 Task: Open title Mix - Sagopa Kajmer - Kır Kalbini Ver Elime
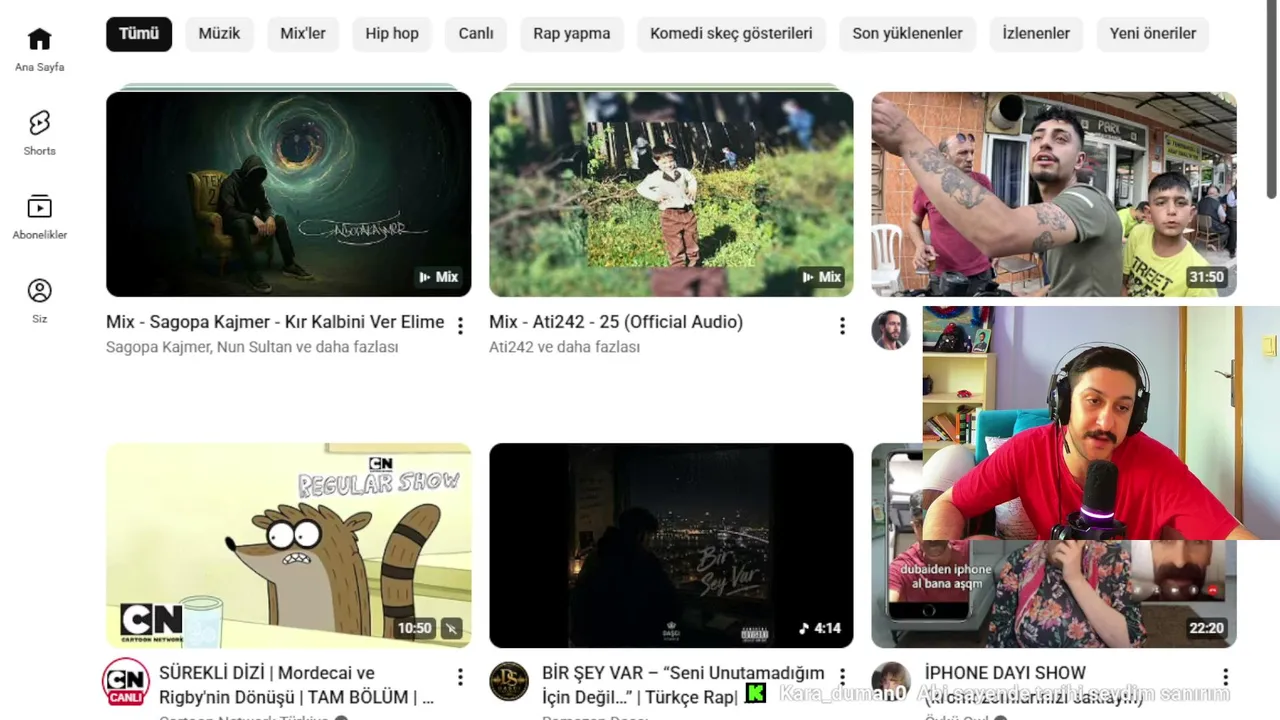(275, 322)
